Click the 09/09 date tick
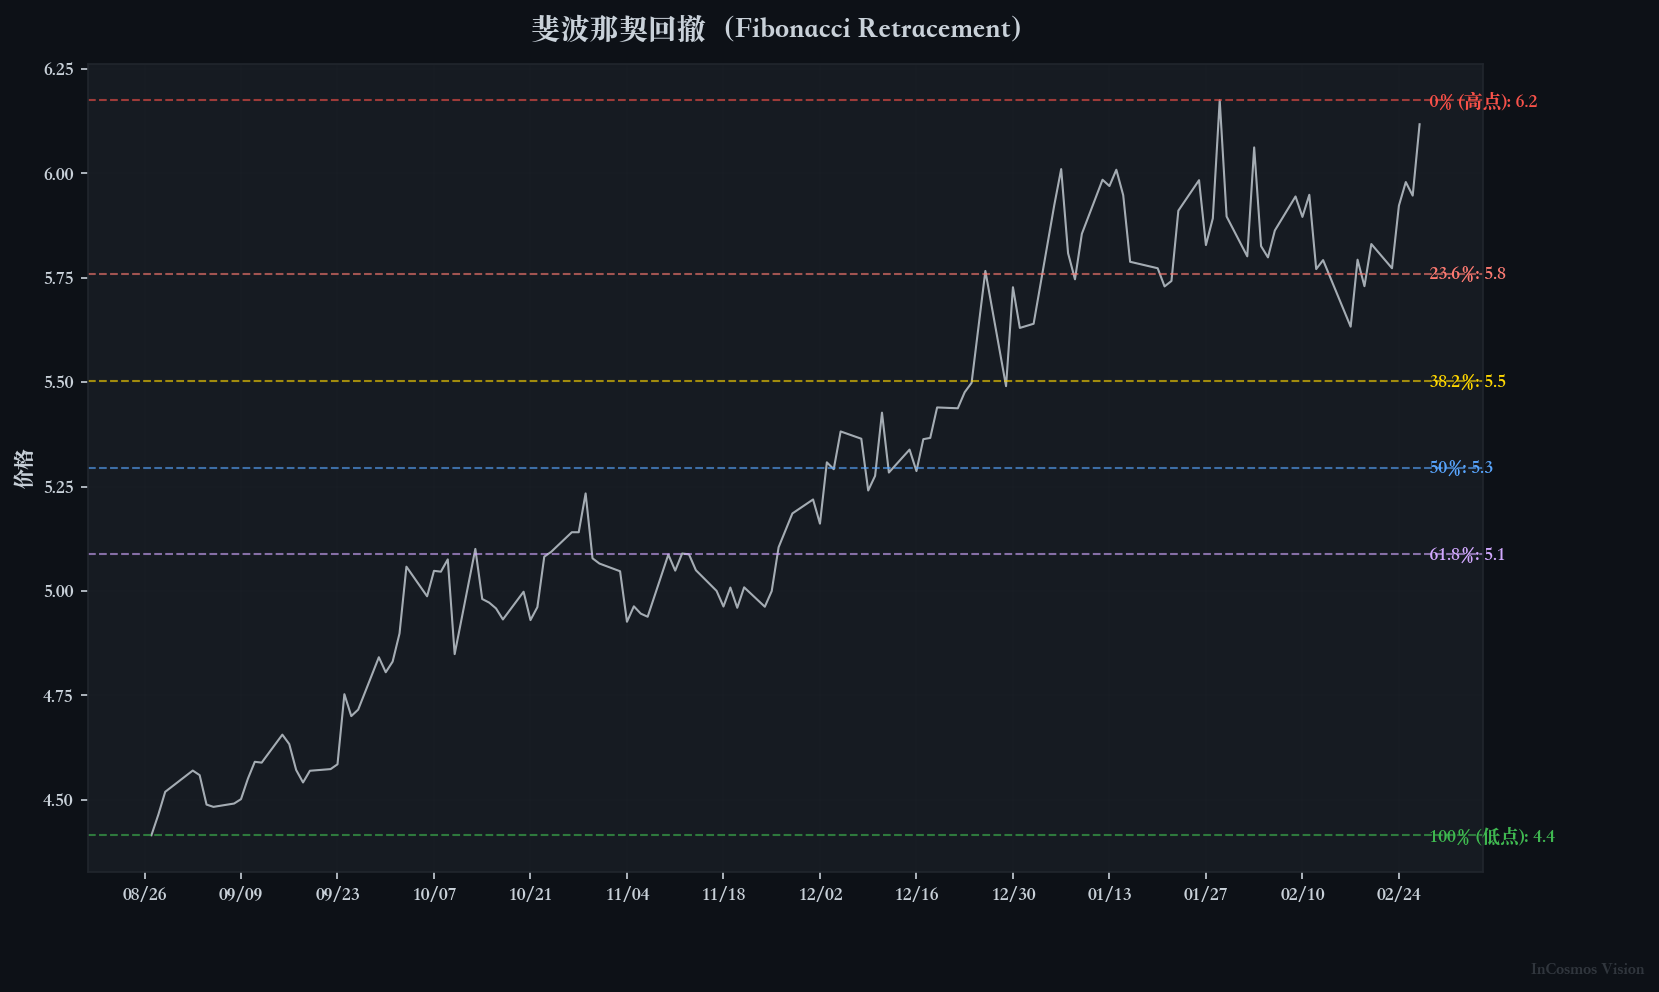 pyautogui.click(x=241, y=894)
